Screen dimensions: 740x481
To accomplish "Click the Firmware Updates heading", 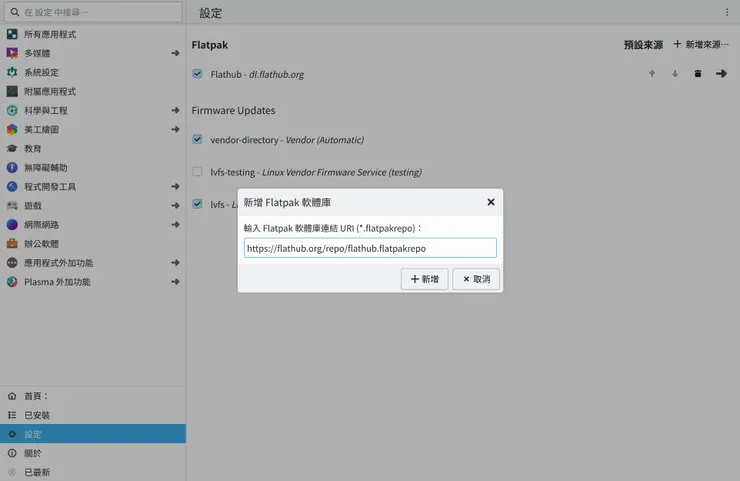I will [x=233, y=110].
